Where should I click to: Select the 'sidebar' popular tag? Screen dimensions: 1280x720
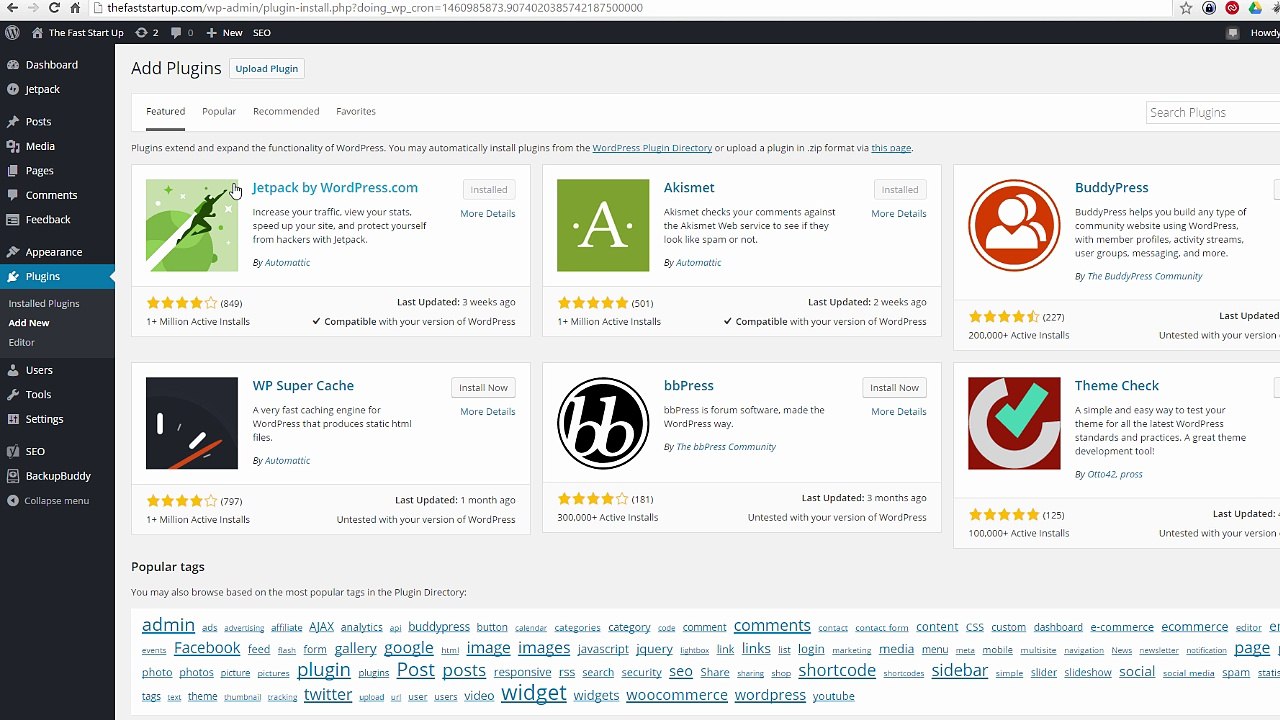coord(960,671)
